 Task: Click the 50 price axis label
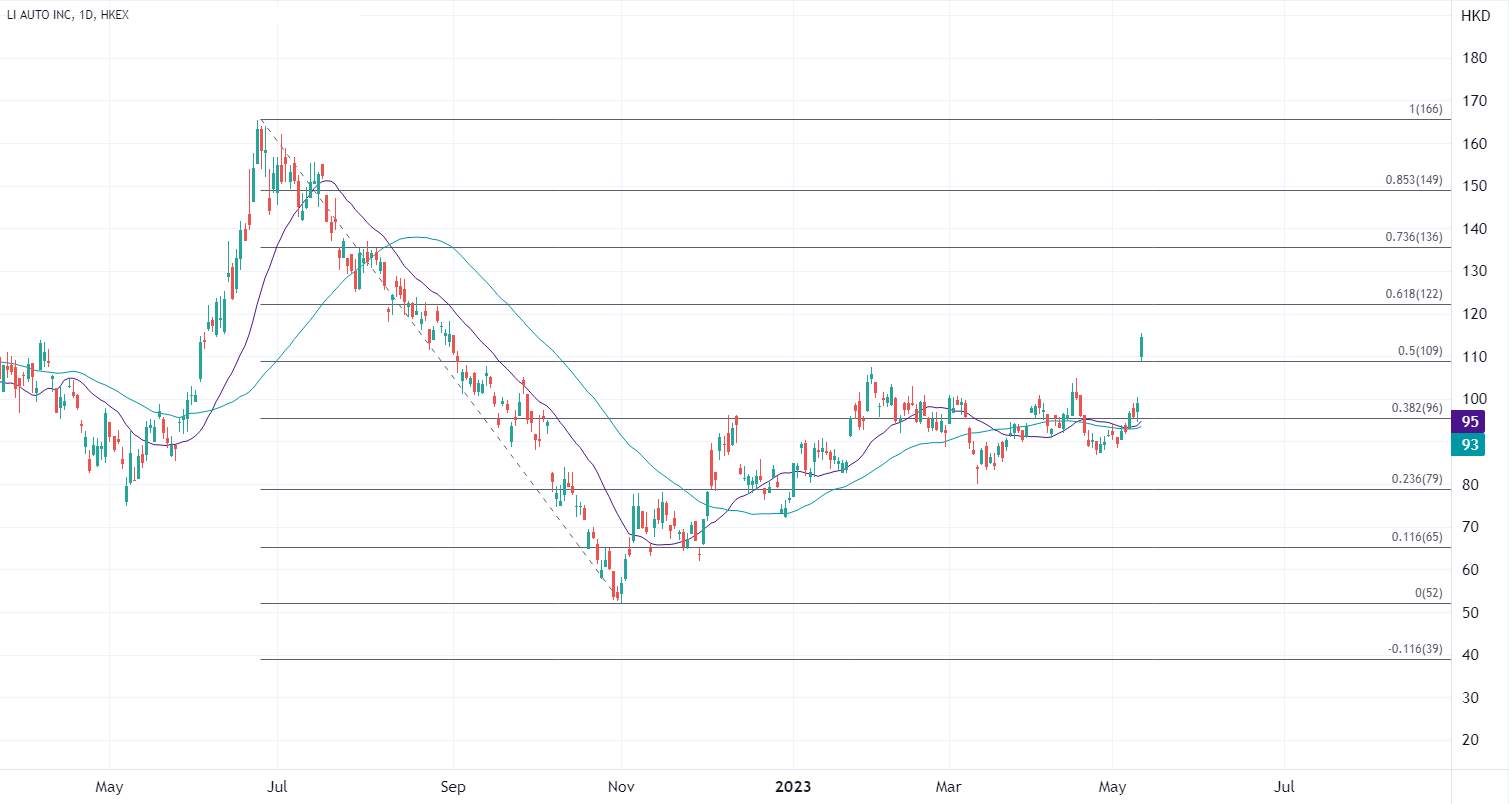[x=1470, y=613]
